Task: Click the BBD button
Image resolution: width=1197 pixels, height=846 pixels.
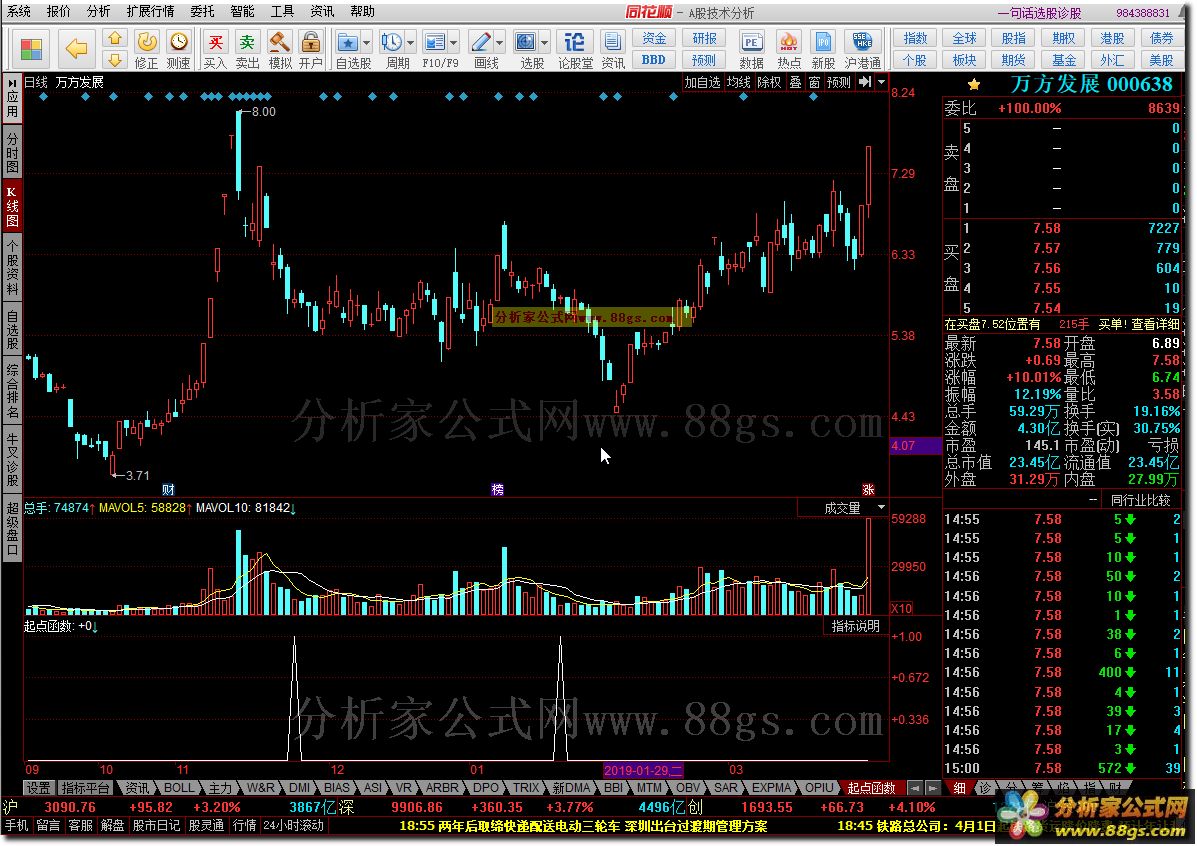Action: 653,60
